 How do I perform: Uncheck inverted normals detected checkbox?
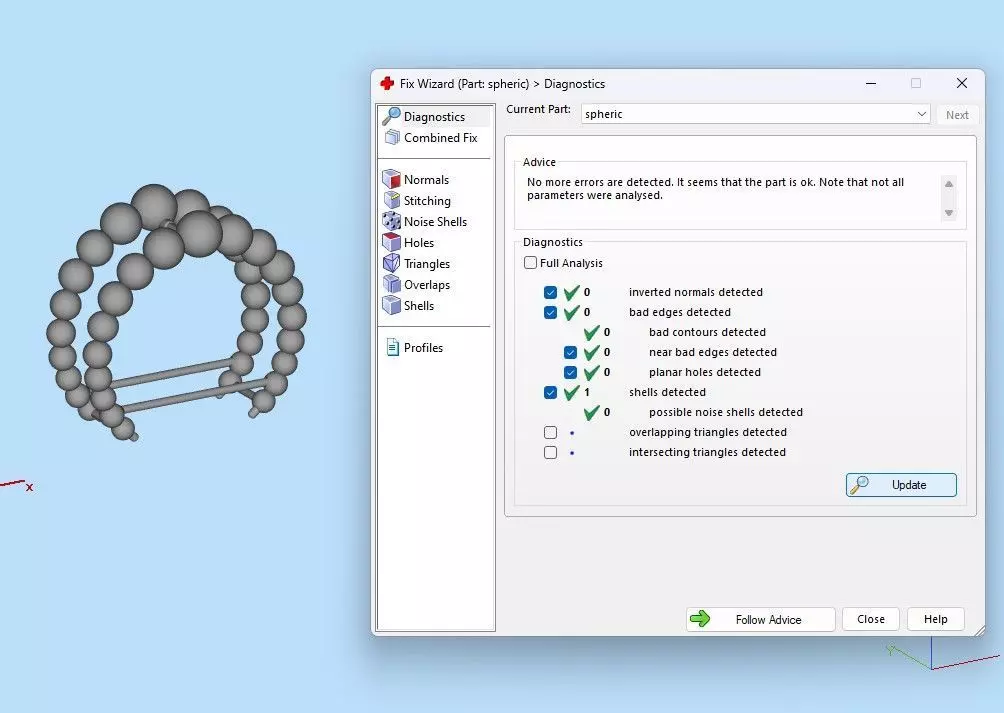pos(550,292)
